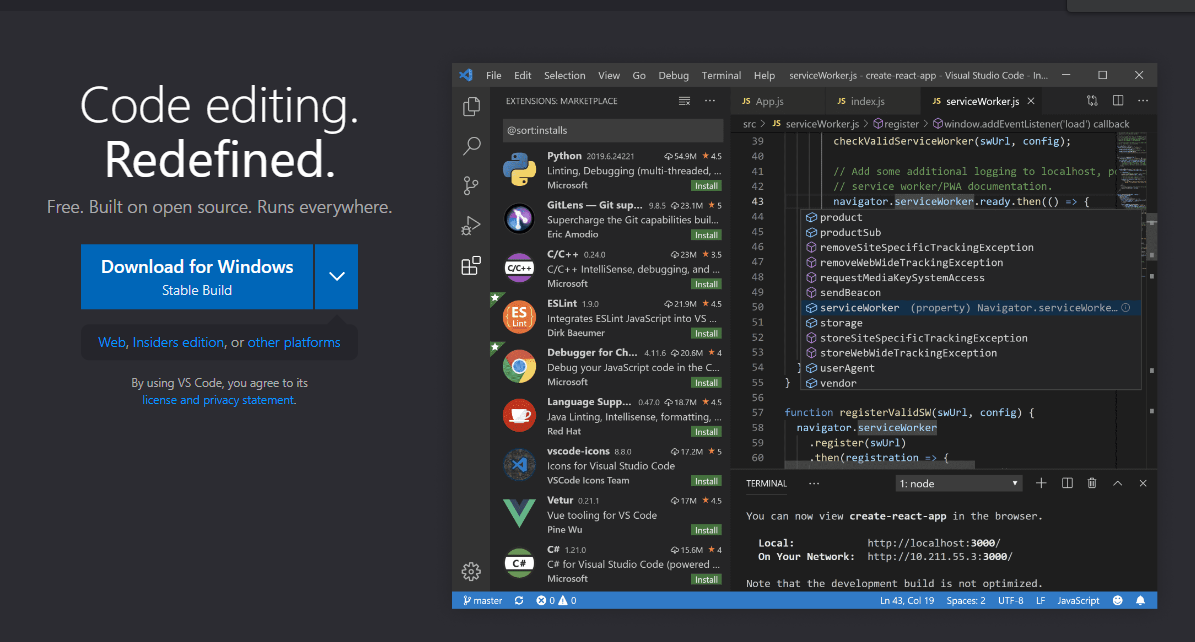Image resolution: width=1195 pixels, height=642 pixels.
Task: Open the Manage gear icon in activity bar
Action: click(471, 571)
